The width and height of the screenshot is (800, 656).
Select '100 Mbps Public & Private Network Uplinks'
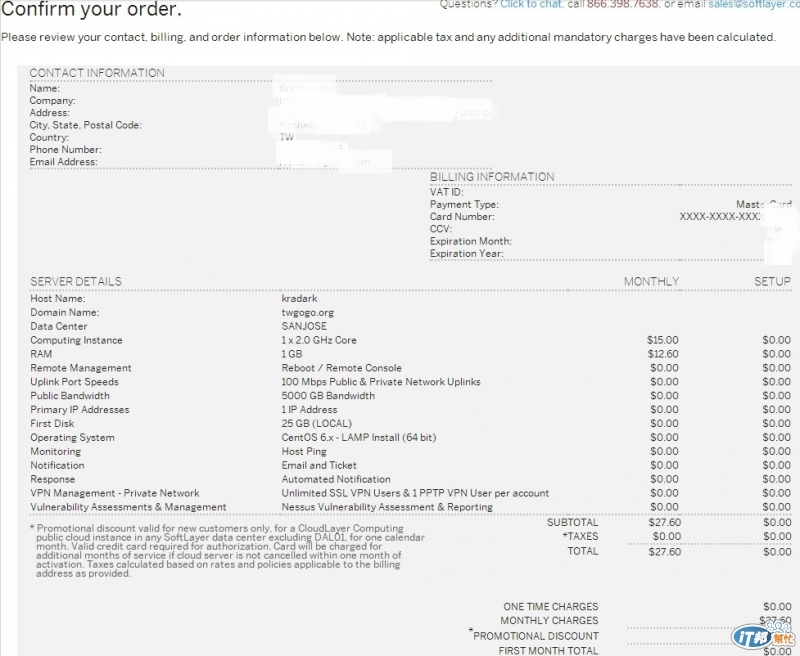(x=381, y=382)
